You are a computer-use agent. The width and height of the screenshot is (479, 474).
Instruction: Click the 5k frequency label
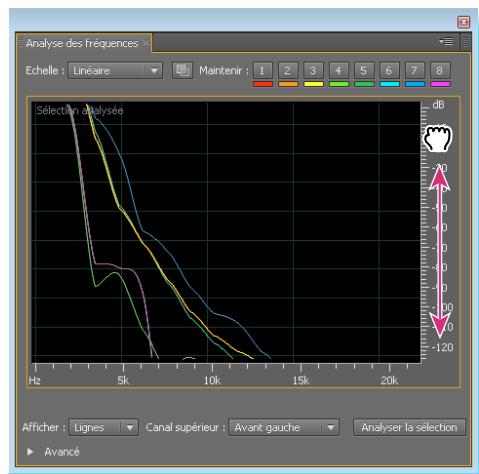coord(123,380)
